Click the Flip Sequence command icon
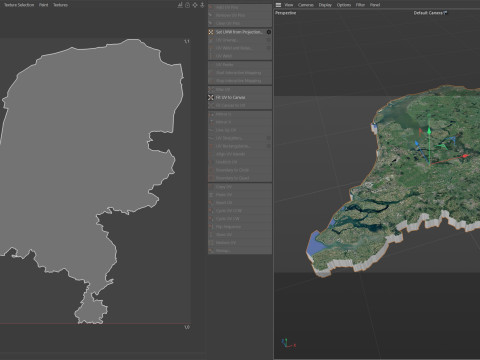The width and height of the screenshot is (480, 360). click(211, 227)
